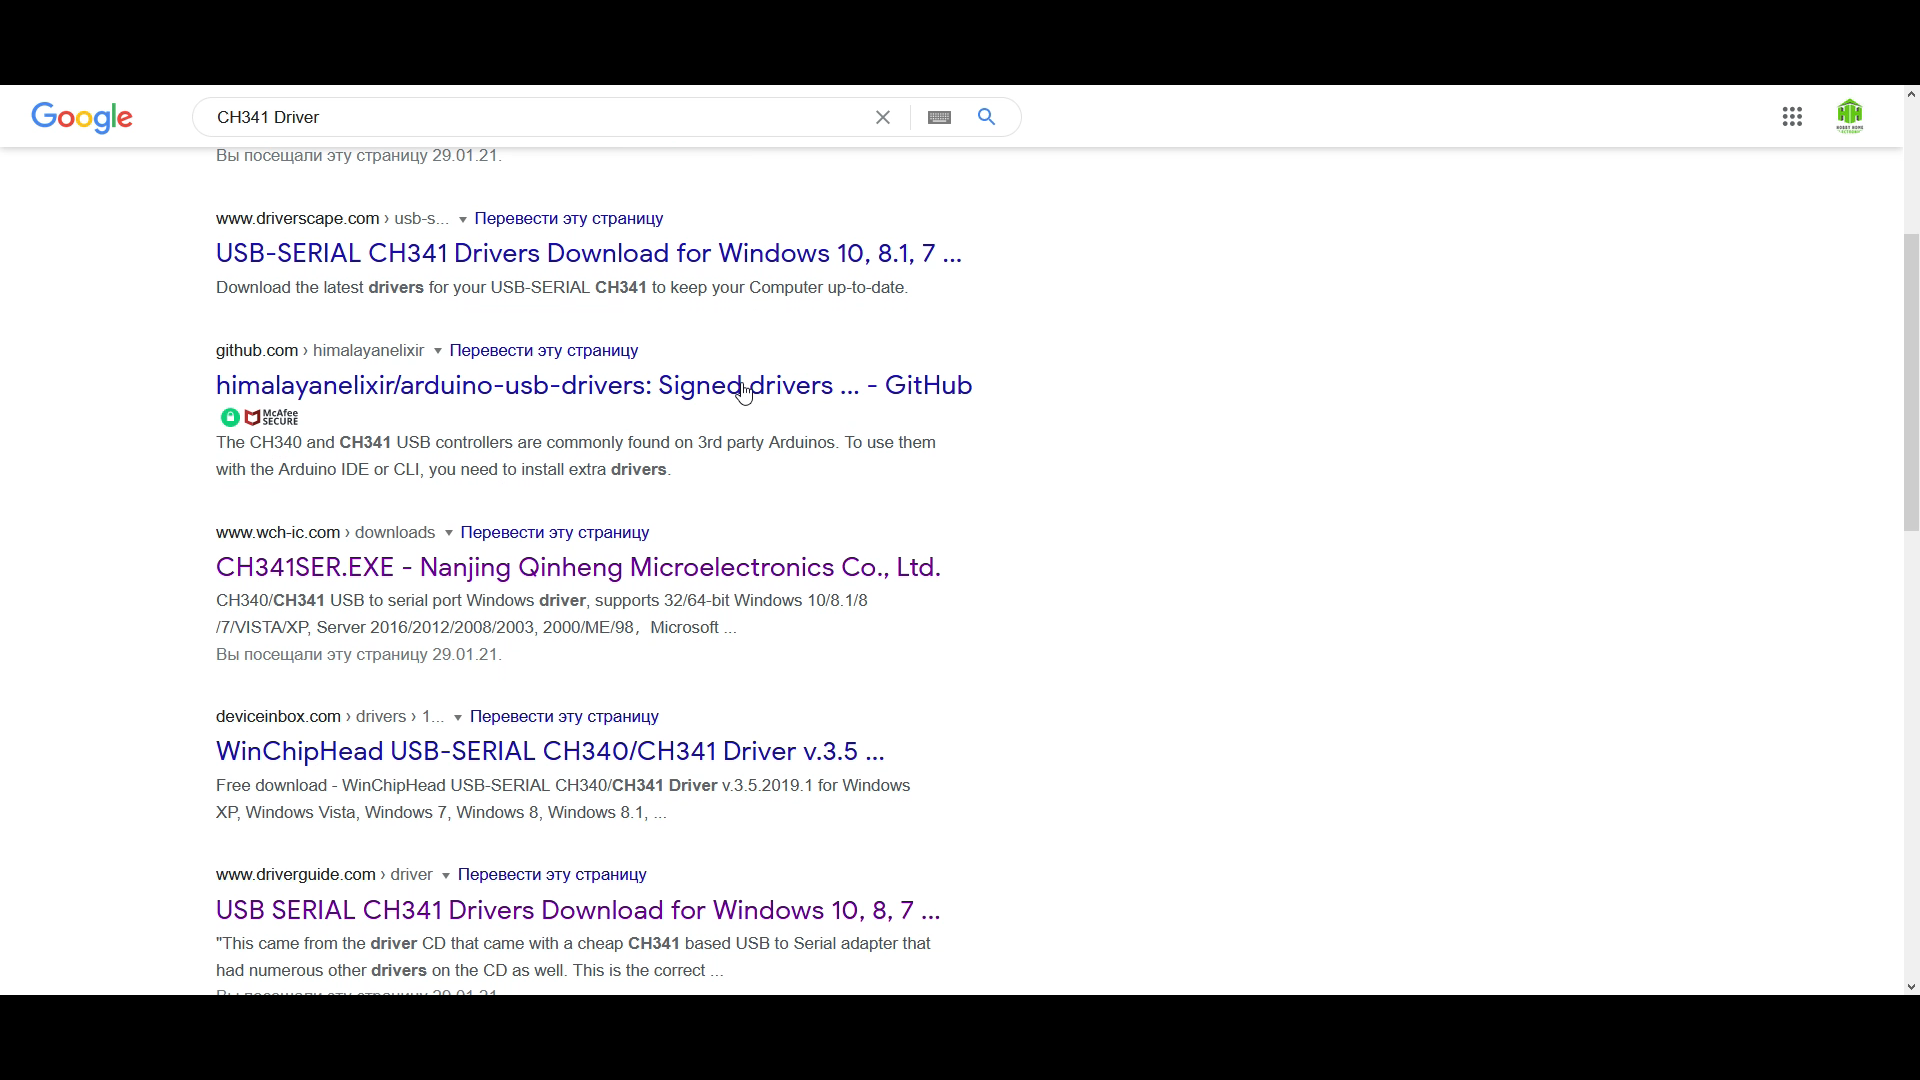This screenshot has height=1080, width=1920.
Task: Click the green padlock site-safety icon
Action: 231,417
